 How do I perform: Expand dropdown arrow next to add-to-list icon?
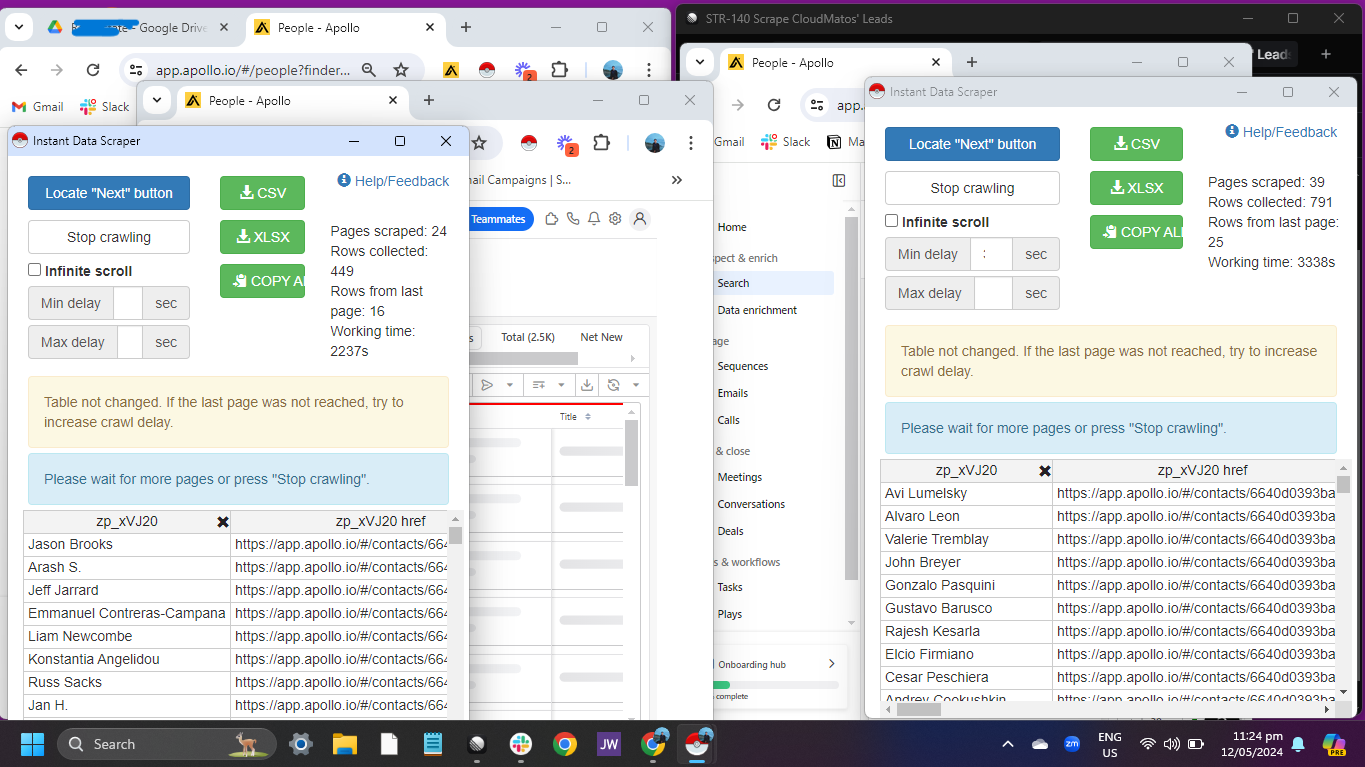[x=561, y=385]
